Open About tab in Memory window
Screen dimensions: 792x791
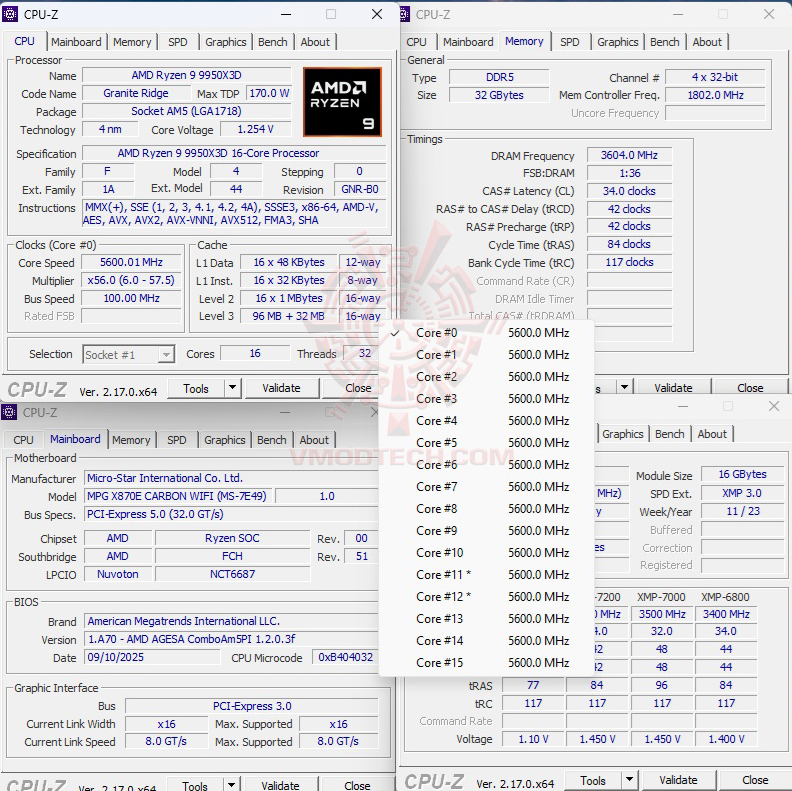point(707,42)
